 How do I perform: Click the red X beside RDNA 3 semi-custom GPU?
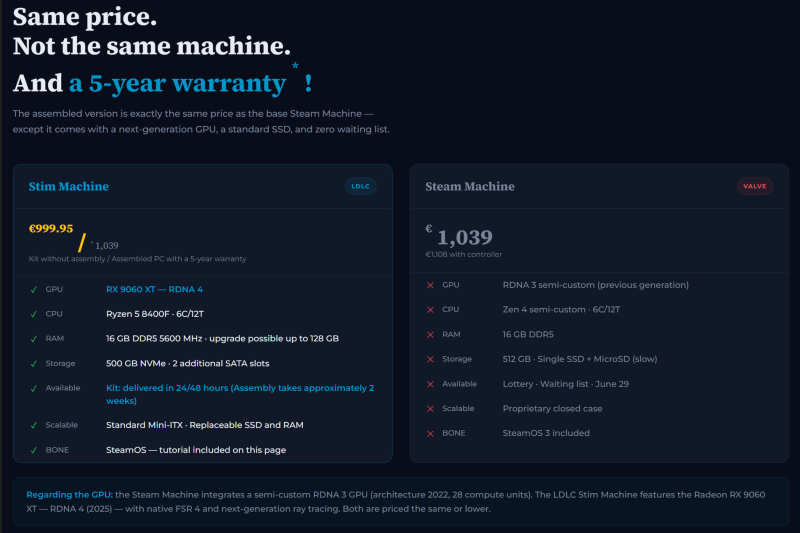(x=430, y=285)
